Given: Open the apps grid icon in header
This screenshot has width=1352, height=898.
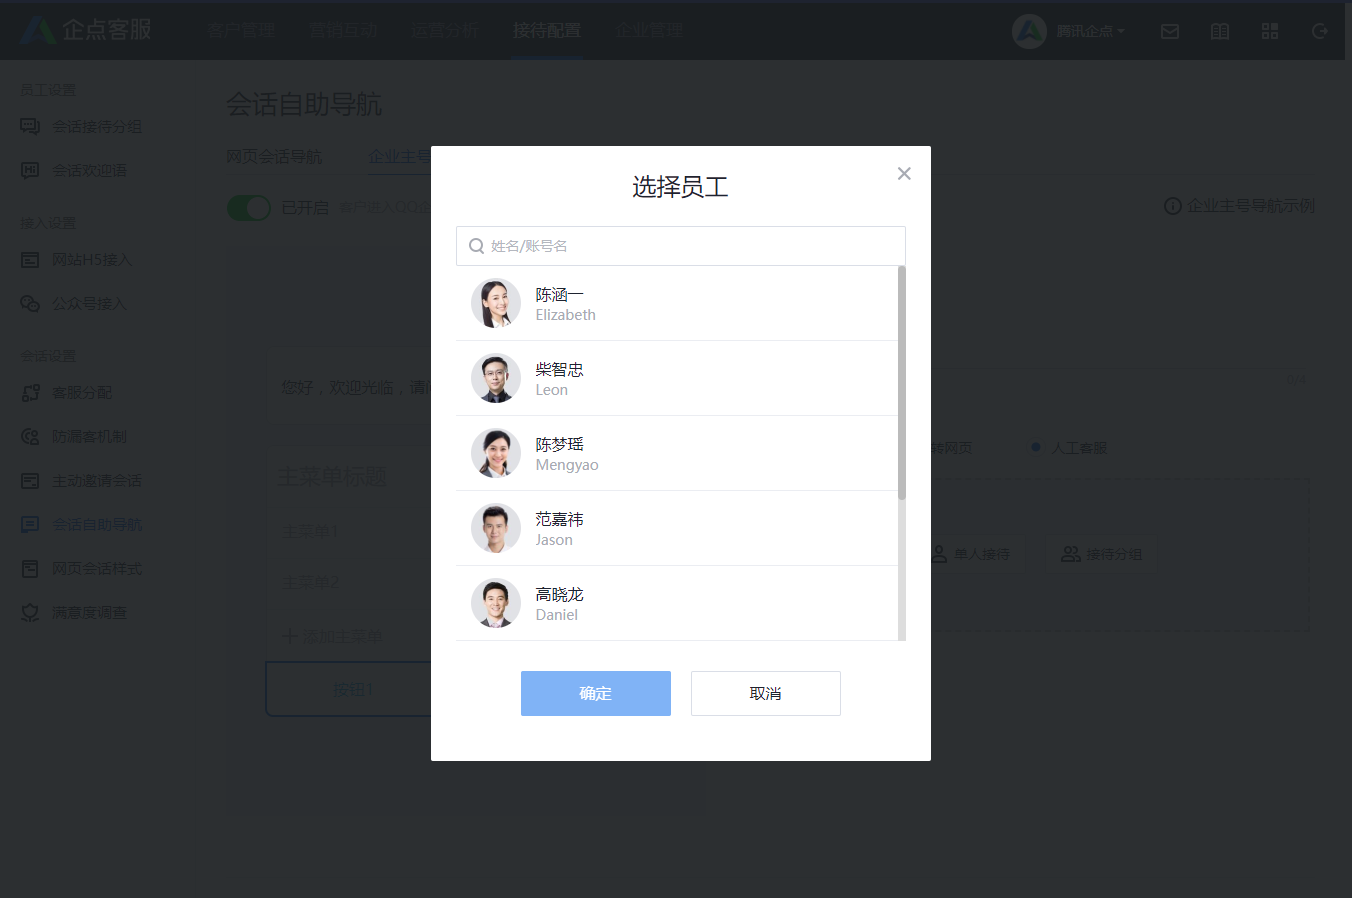Looking at the screenshot, I should 1270,31.
